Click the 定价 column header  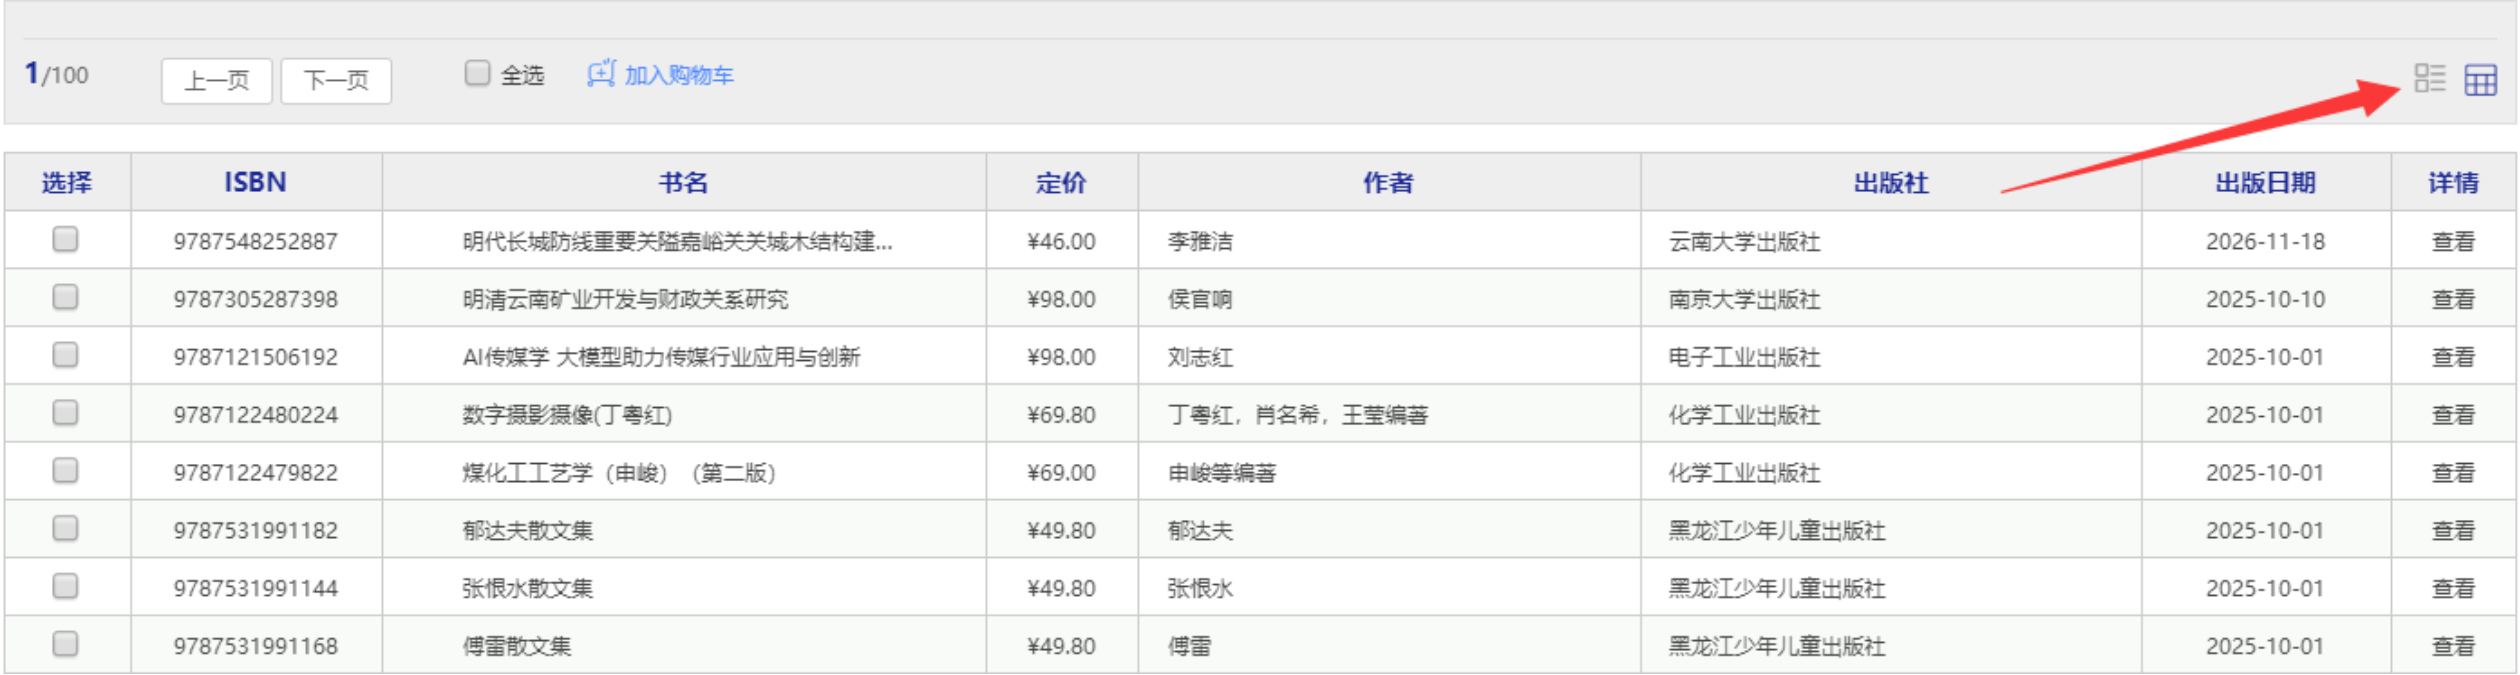(x=1061, y=182)
